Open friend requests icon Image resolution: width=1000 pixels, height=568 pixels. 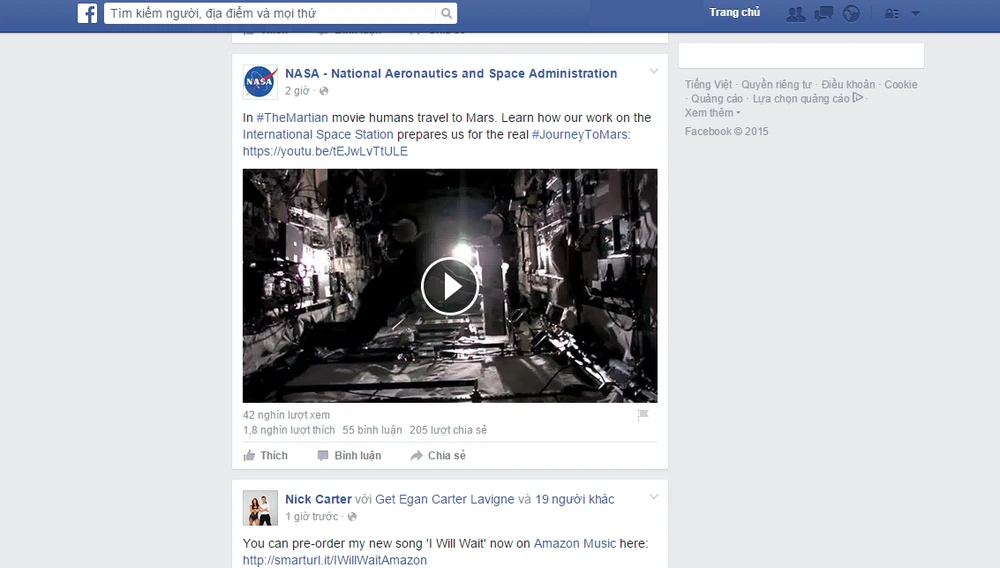point(795,13)
